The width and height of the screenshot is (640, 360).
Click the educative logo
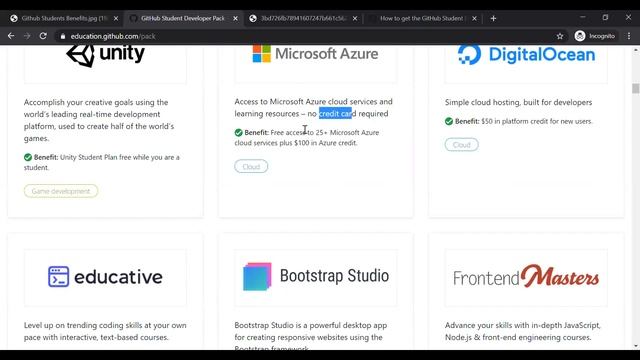[105, 277]
